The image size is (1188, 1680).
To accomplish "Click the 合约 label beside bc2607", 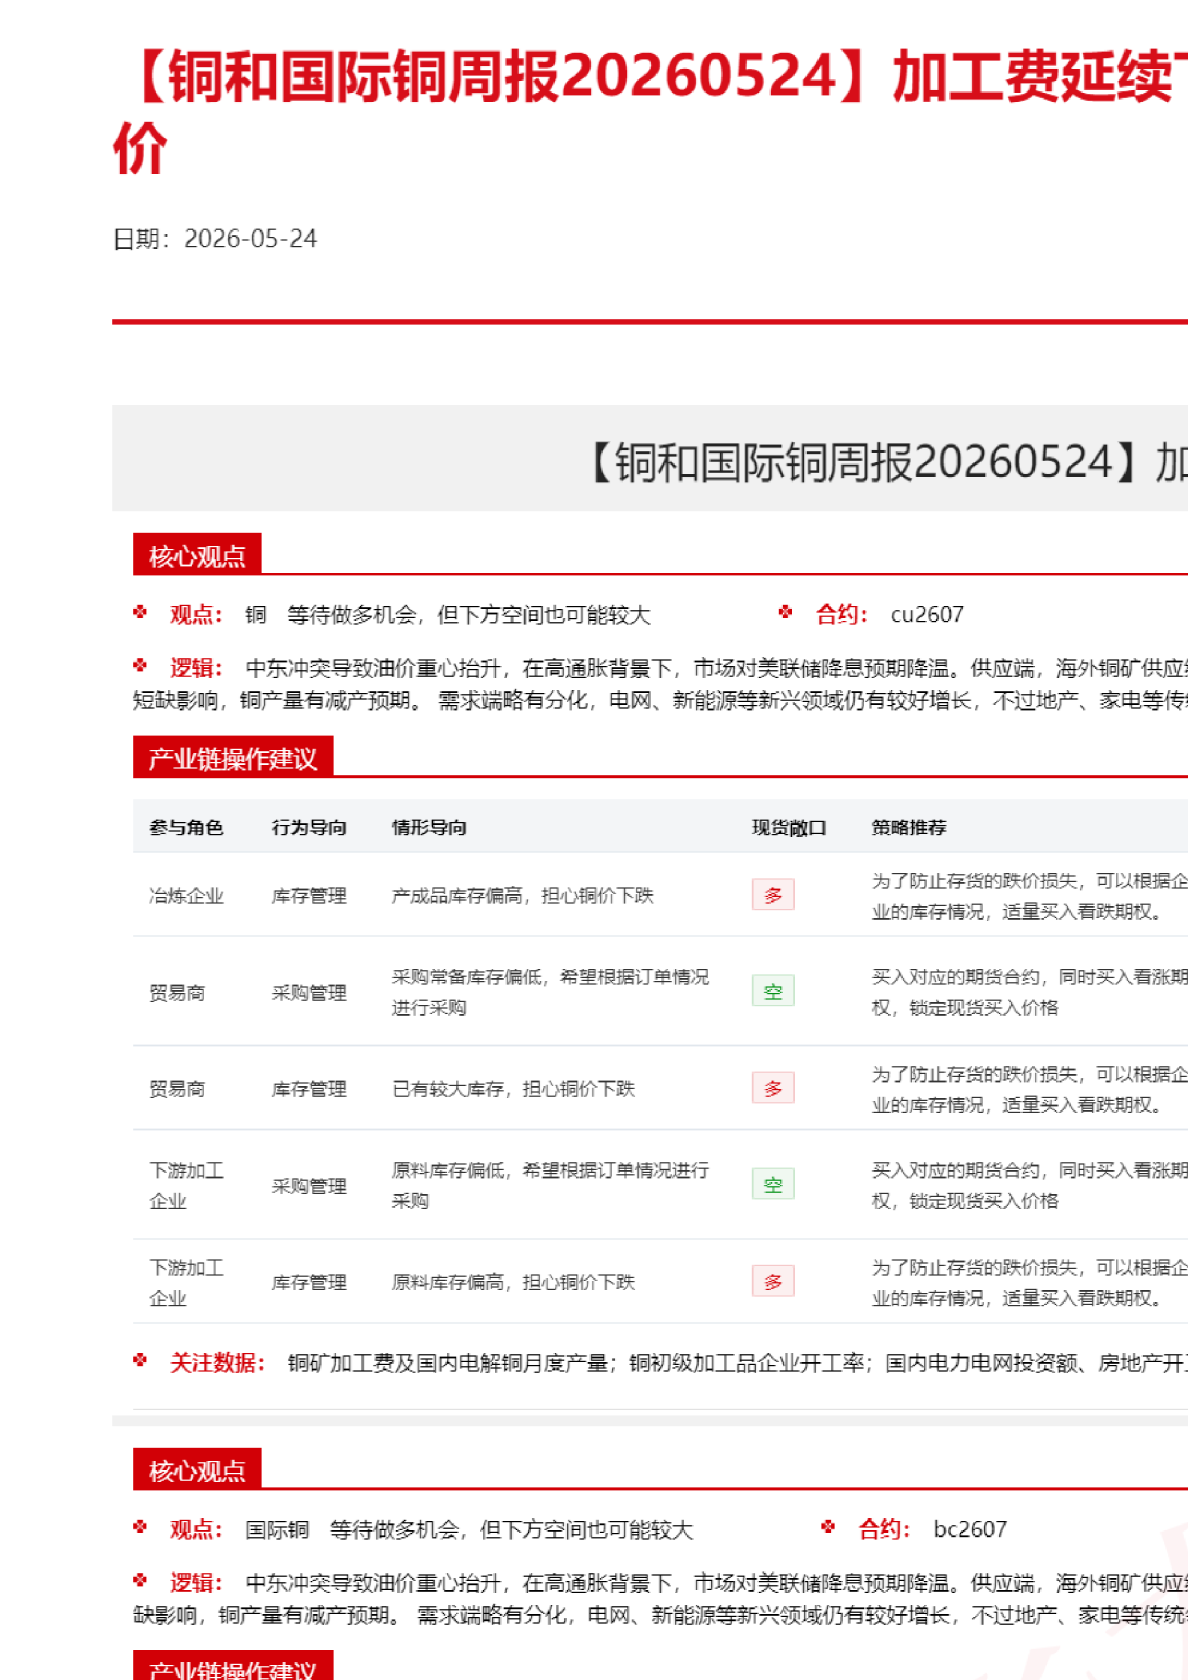I will point(884,1529).
